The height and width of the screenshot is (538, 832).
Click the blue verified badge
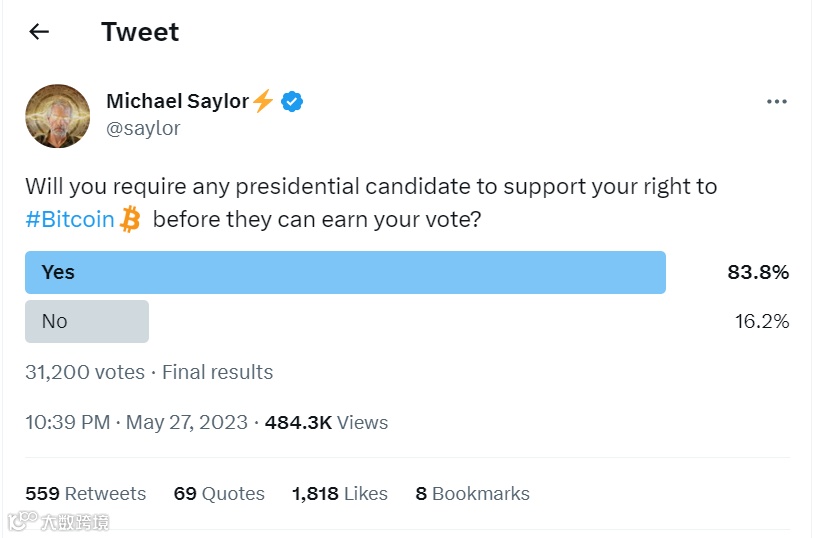[292, 101]
